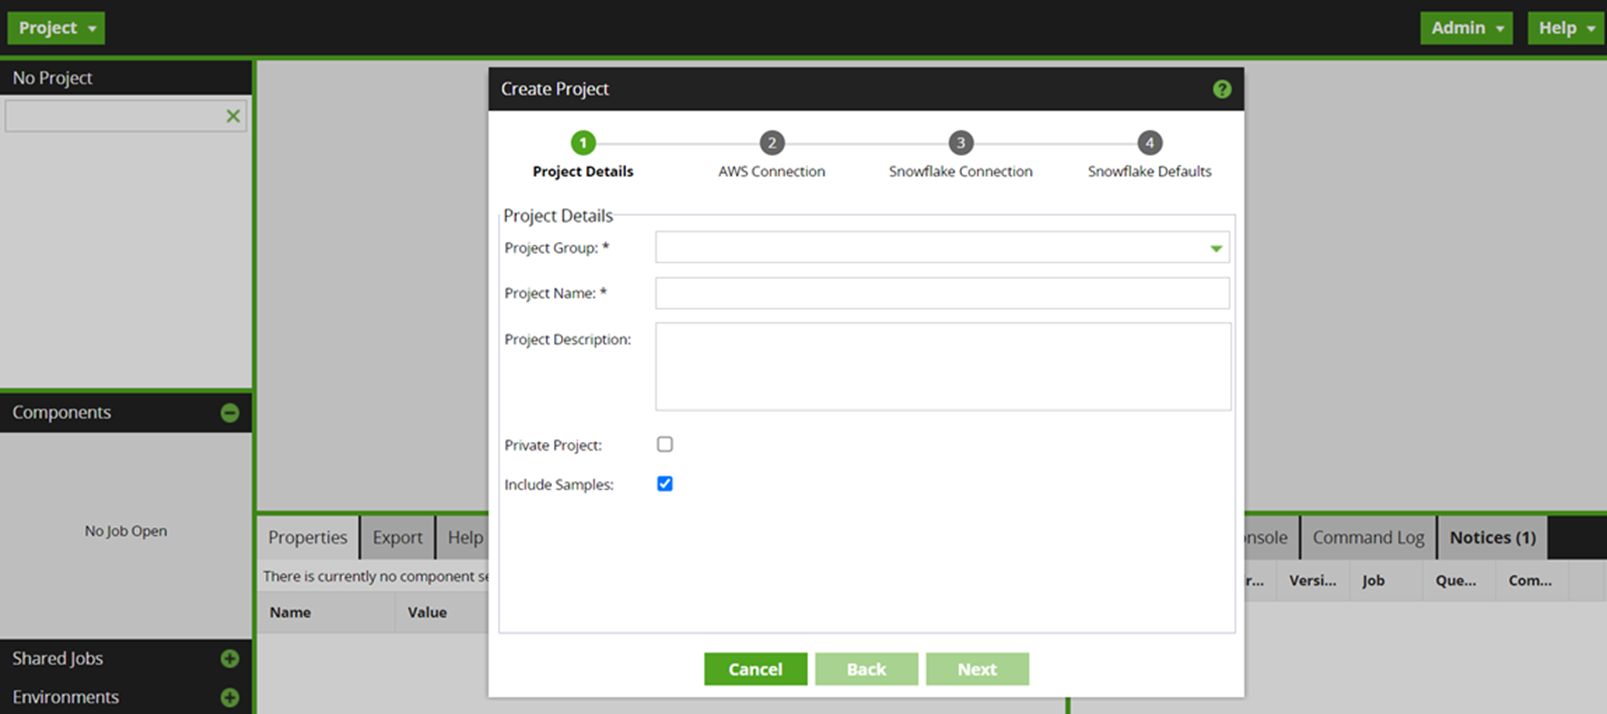The width and height of the screenshot is (1607, 714).
Task: Open the Notices (1) tab
Action: click(1492, 537)
